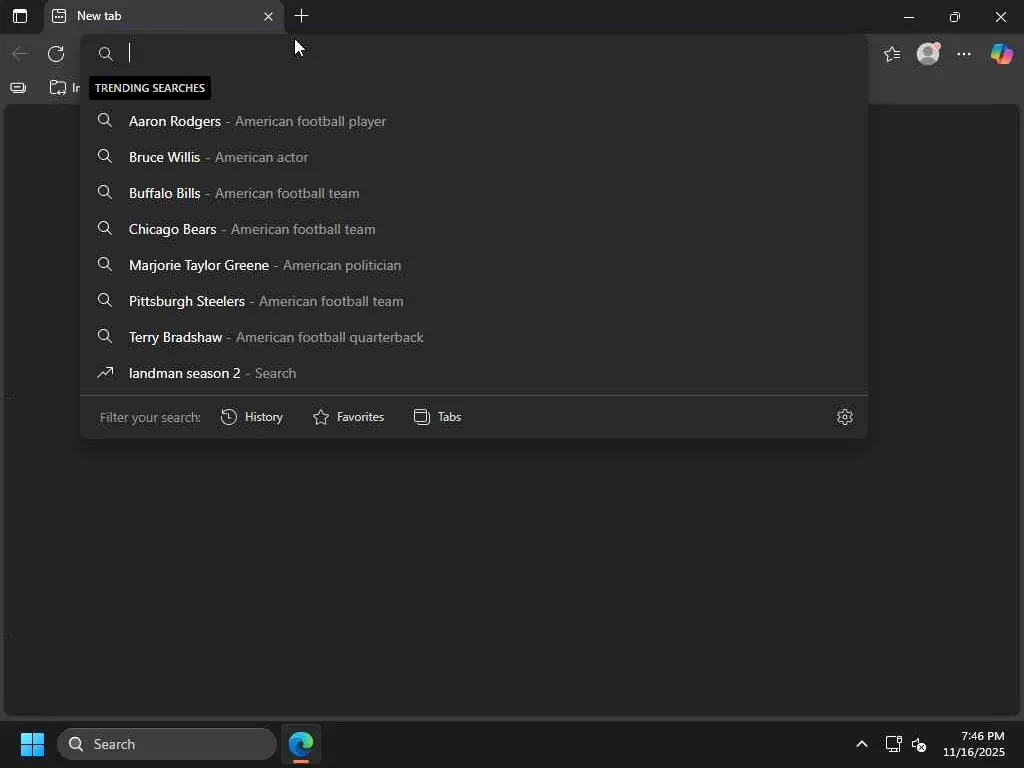Screen dimensions: 1024x768
Task: Select Marjorie Taylor Greene suggestion
Action: [473, 265]
